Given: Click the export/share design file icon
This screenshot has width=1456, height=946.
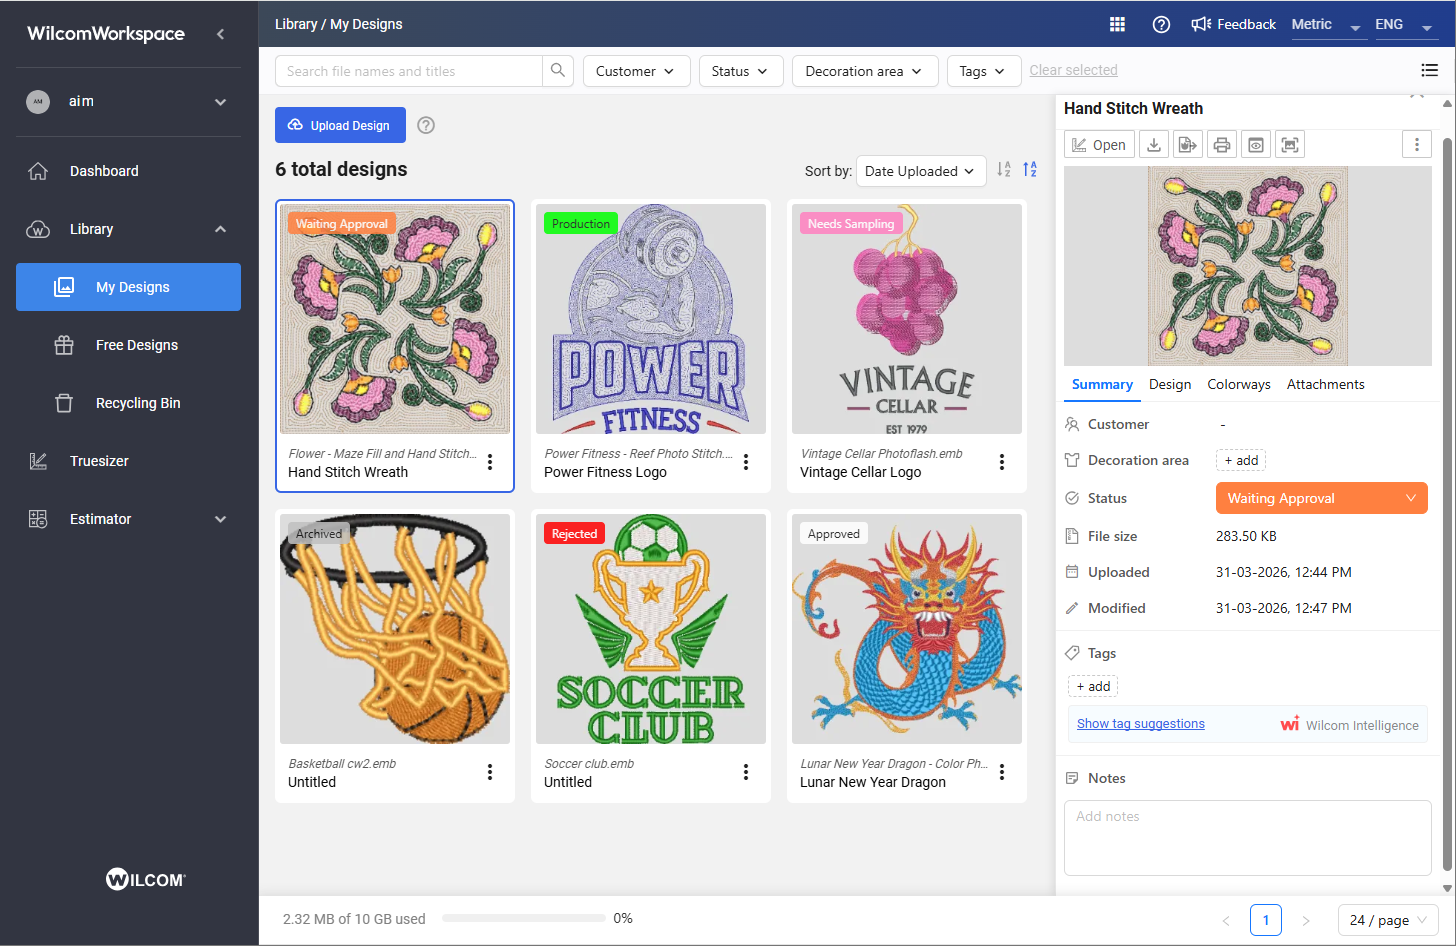Looking at the screenshot, I should pyautogui.click(x=1188, y=145).
